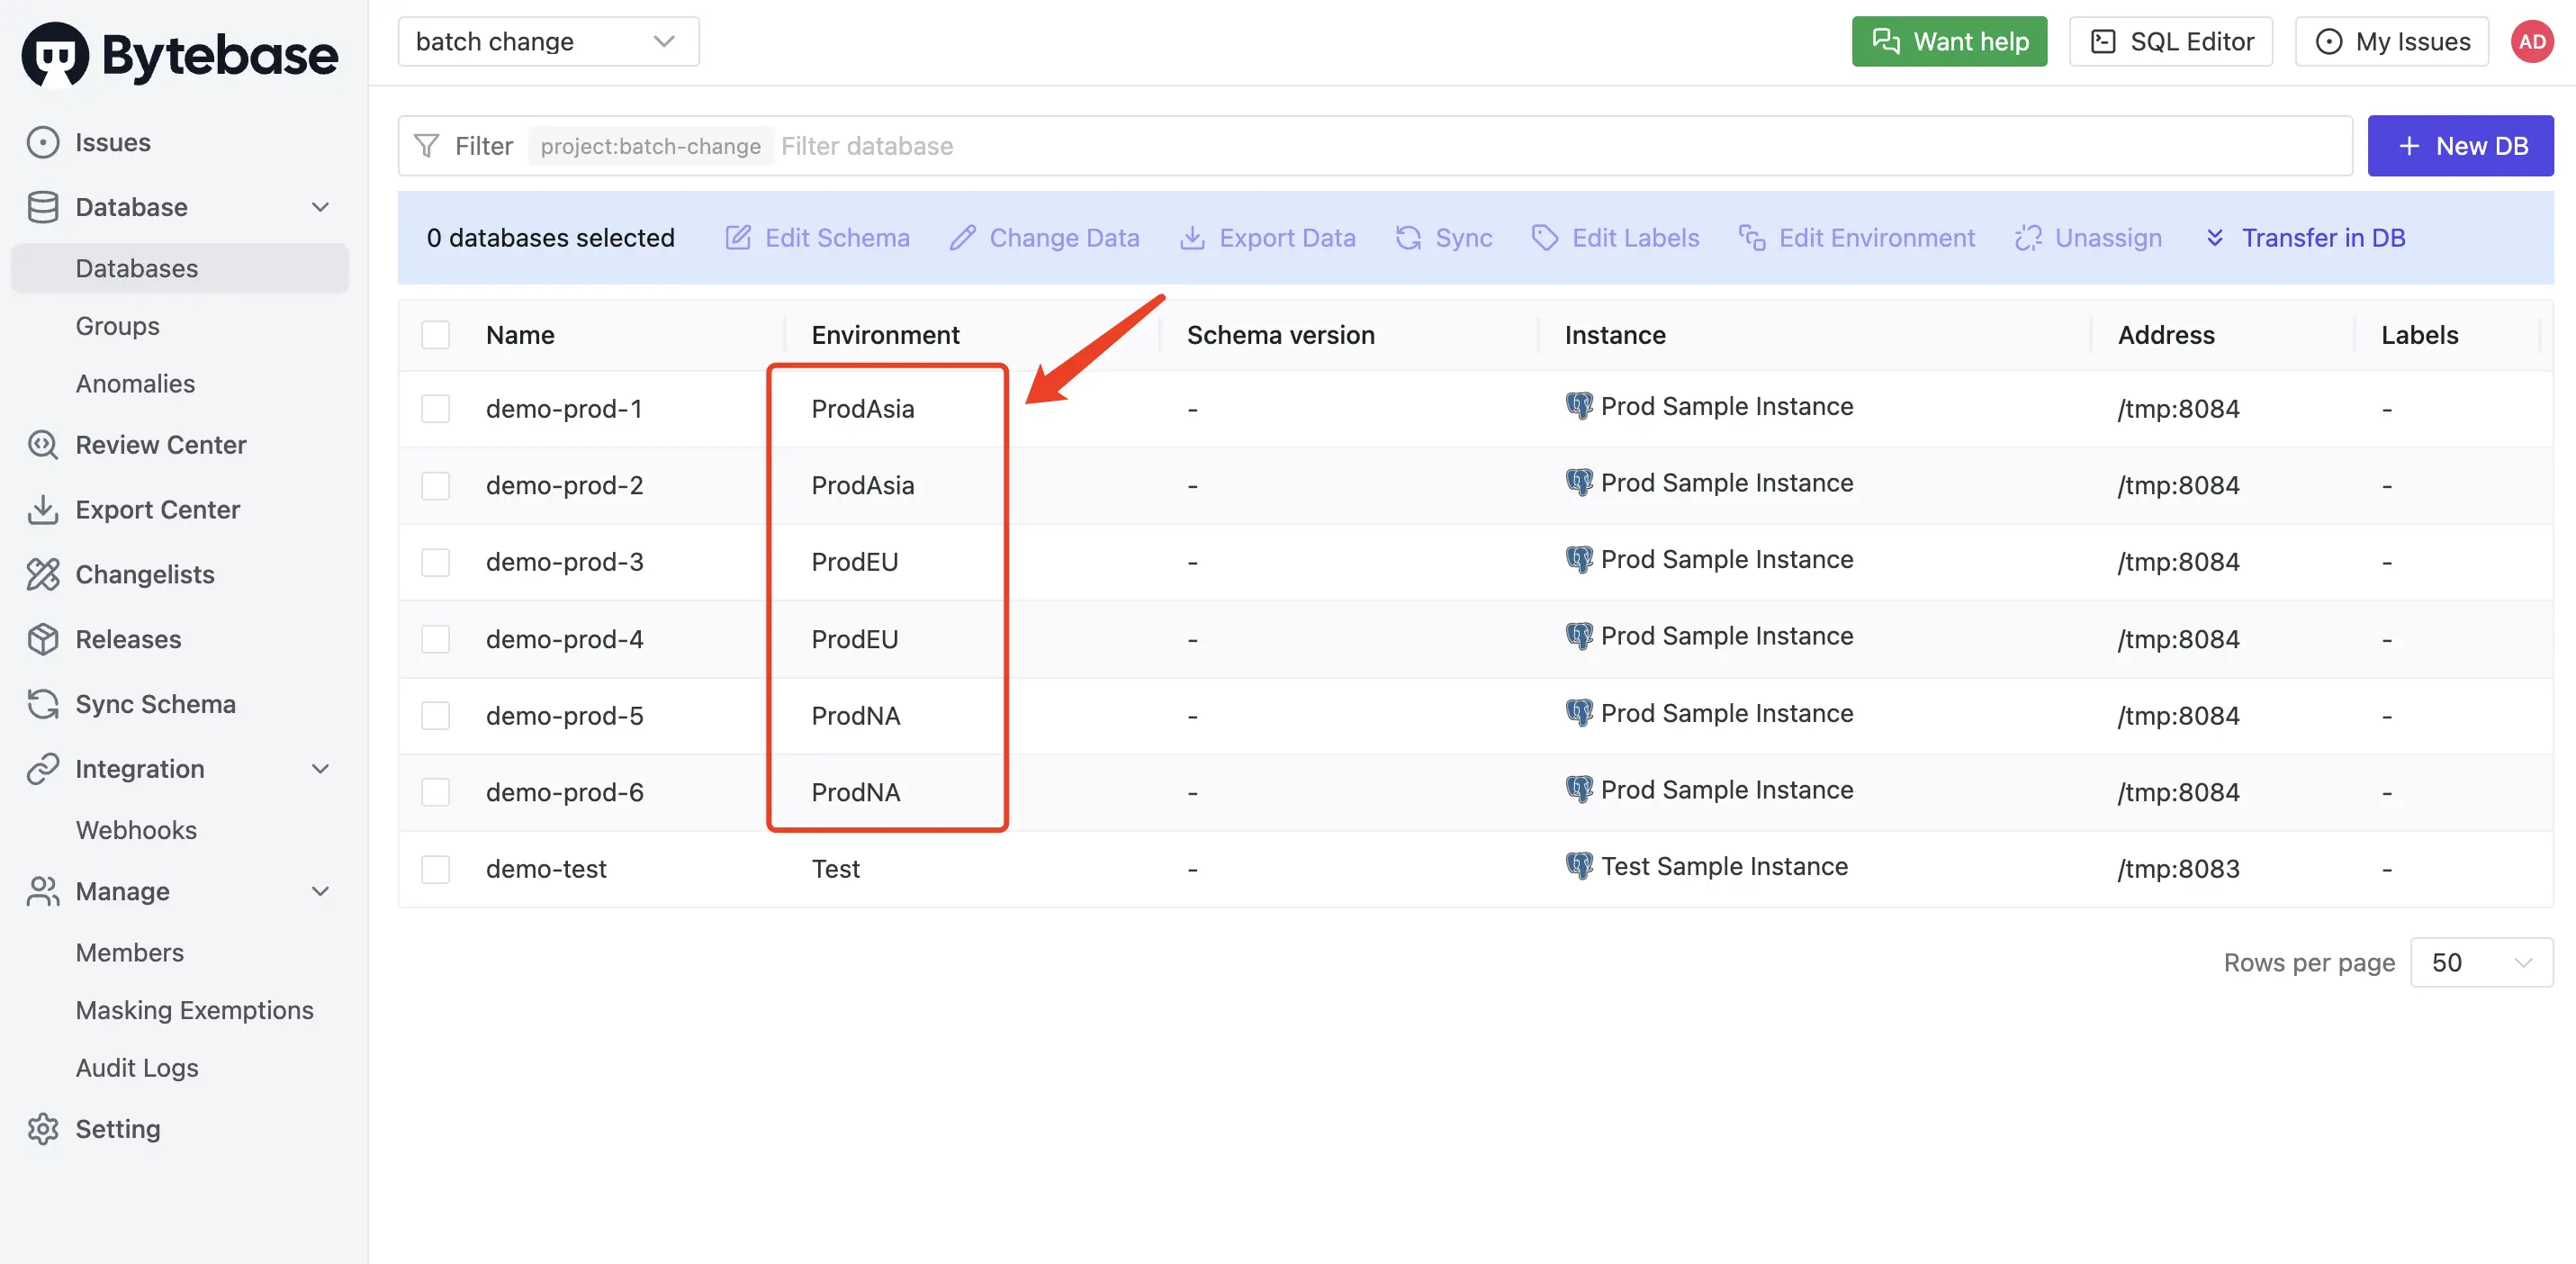Open Changelists via its sidebar icon
Screen dimensions: 2576x1264
(x=42, y=574)
